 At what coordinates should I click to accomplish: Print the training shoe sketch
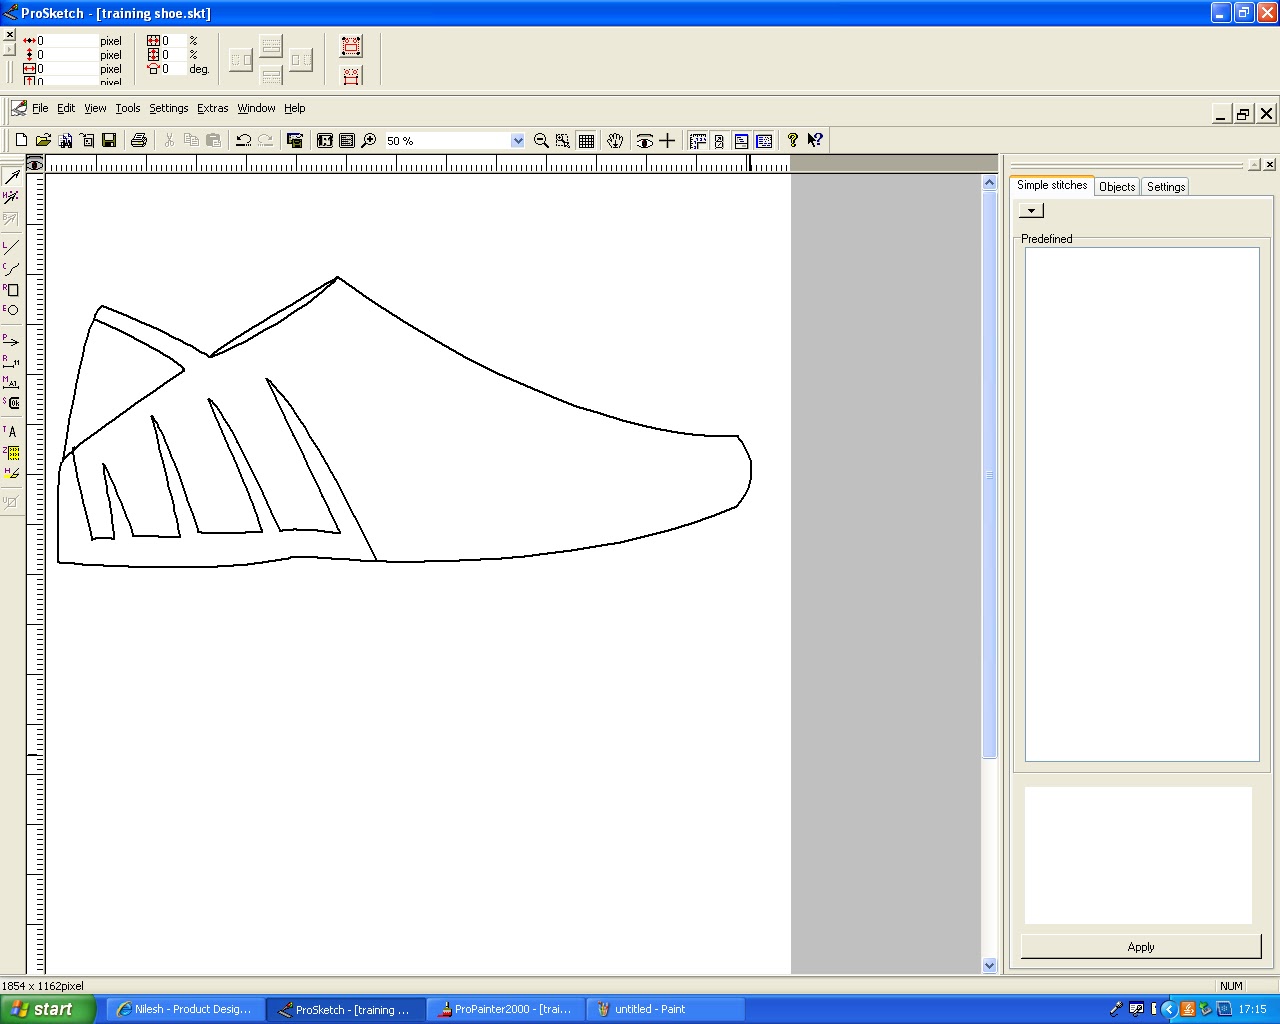(x=139, y=140)
